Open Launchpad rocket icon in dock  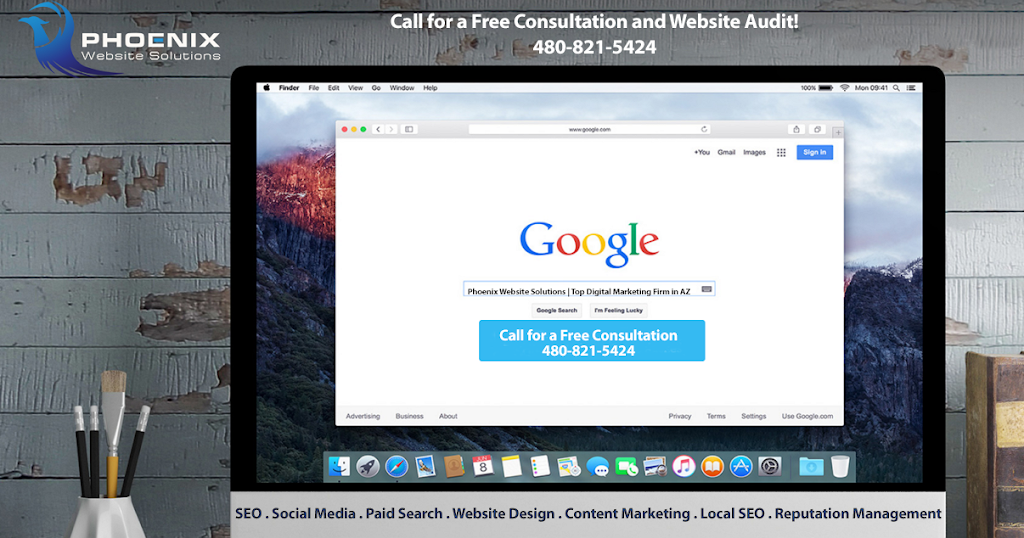368,466
